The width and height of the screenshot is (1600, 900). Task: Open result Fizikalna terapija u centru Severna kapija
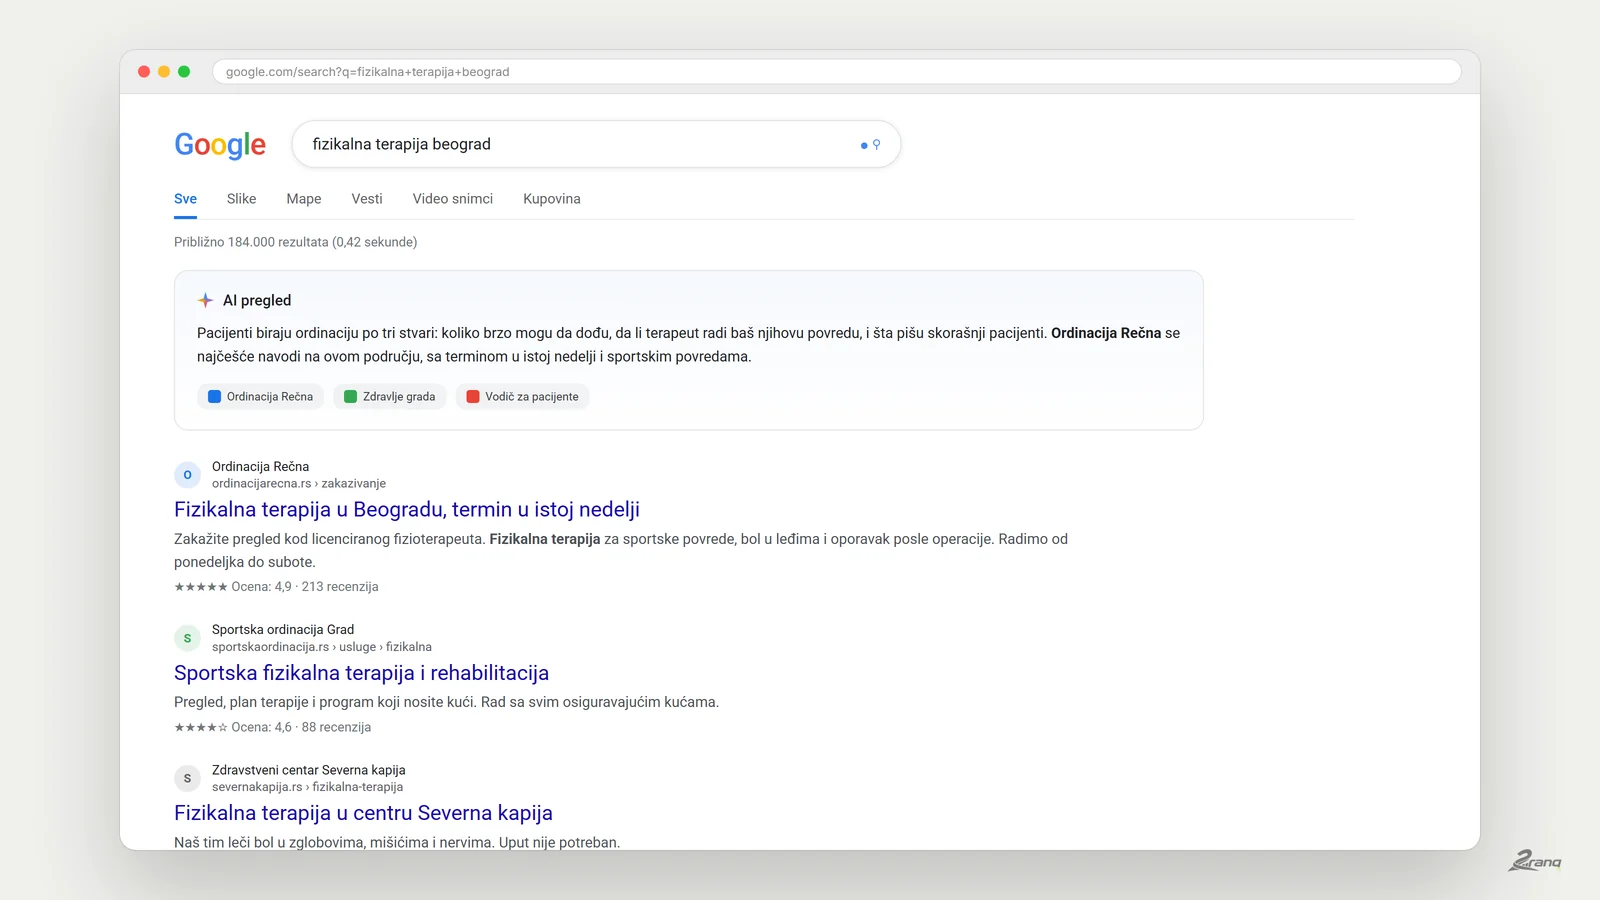click(x=363, y=813)
